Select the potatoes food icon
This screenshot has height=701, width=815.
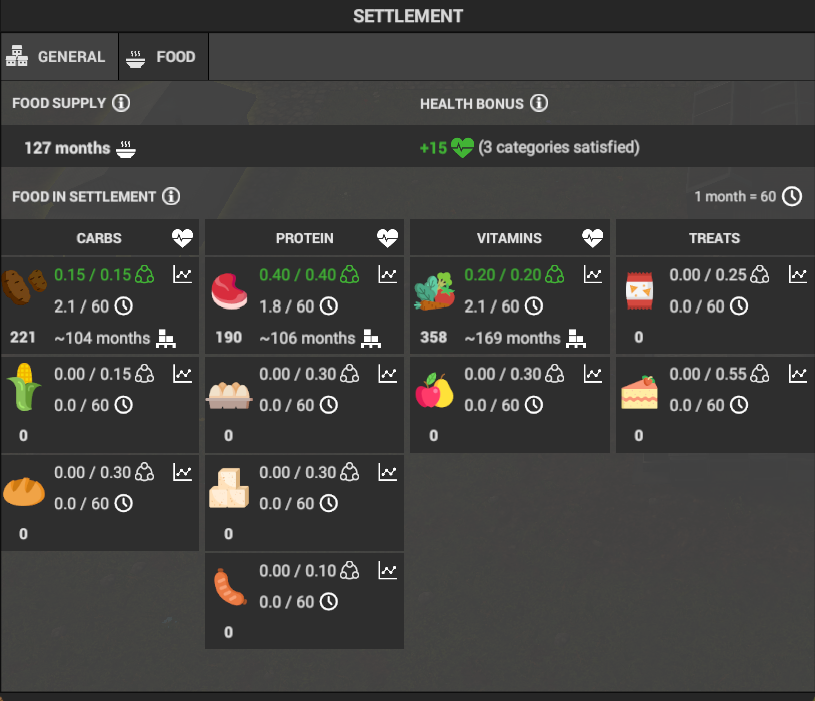click(x=24, y=286)
